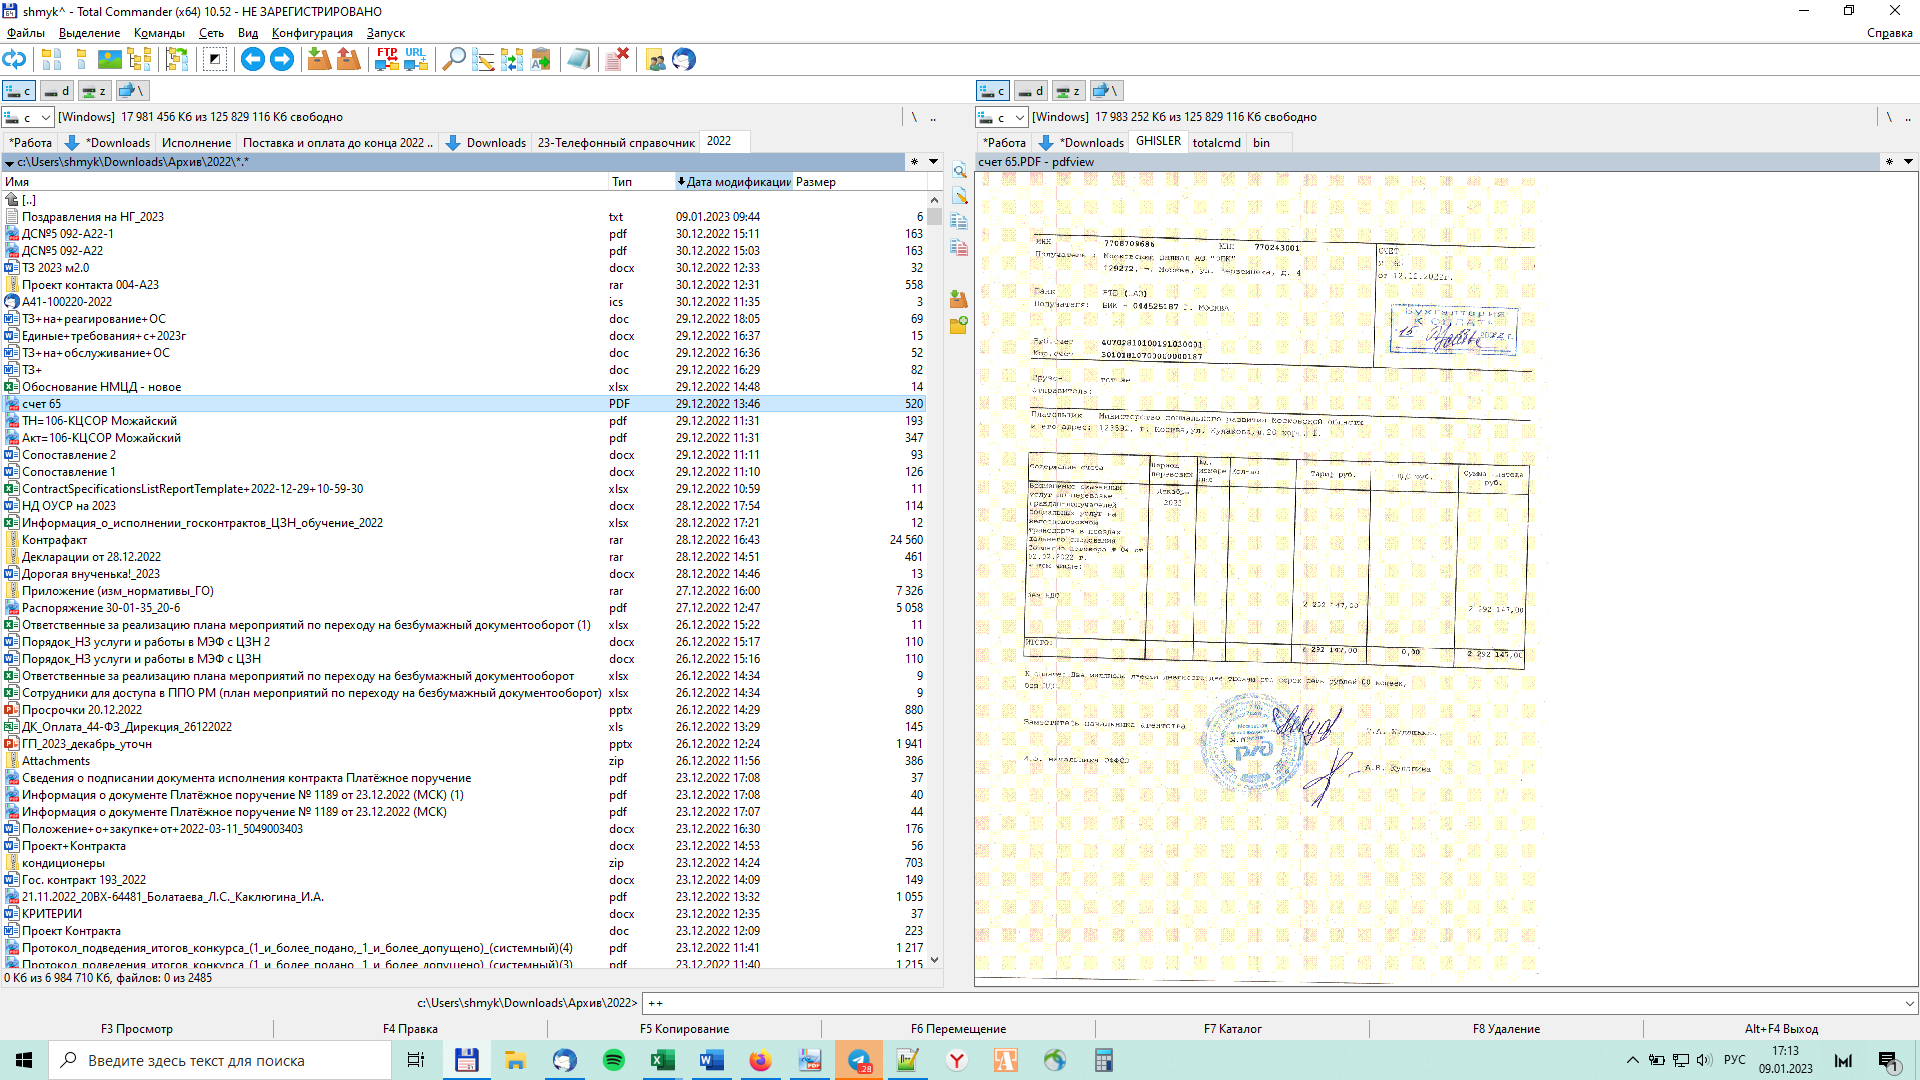Click the Invert selection toolbar icon
The width and height of the screenshot is (1920, 1080).
(x=215, y=60)
